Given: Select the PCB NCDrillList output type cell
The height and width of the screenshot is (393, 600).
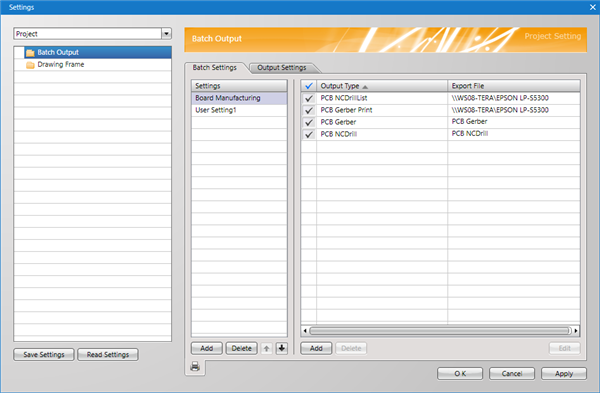Looking at the screenshot, I should coord(382,98).
